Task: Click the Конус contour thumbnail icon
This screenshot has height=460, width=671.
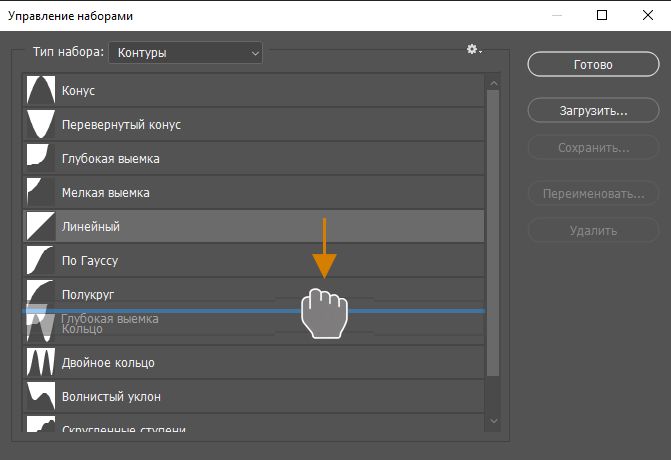Action: 40,90
